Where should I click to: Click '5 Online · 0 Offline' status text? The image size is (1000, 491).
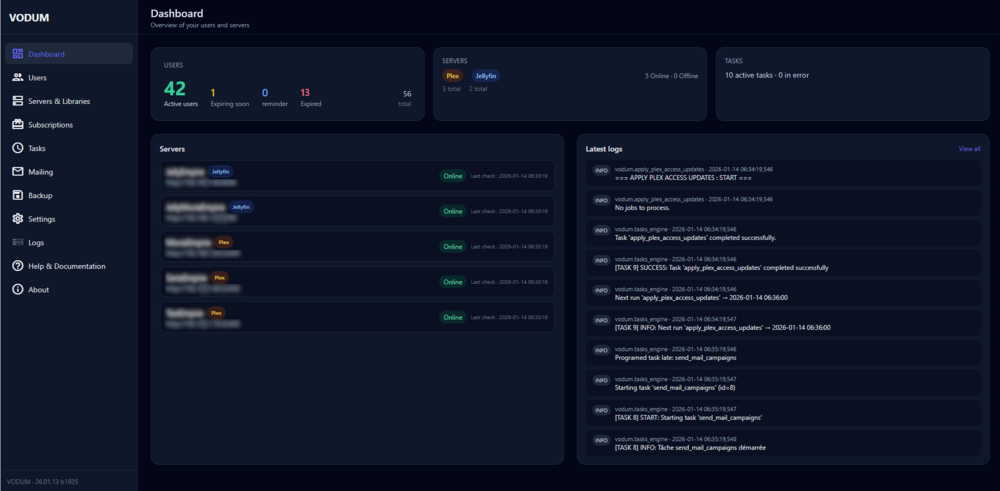pyautogui.click(x=672, y=76)
